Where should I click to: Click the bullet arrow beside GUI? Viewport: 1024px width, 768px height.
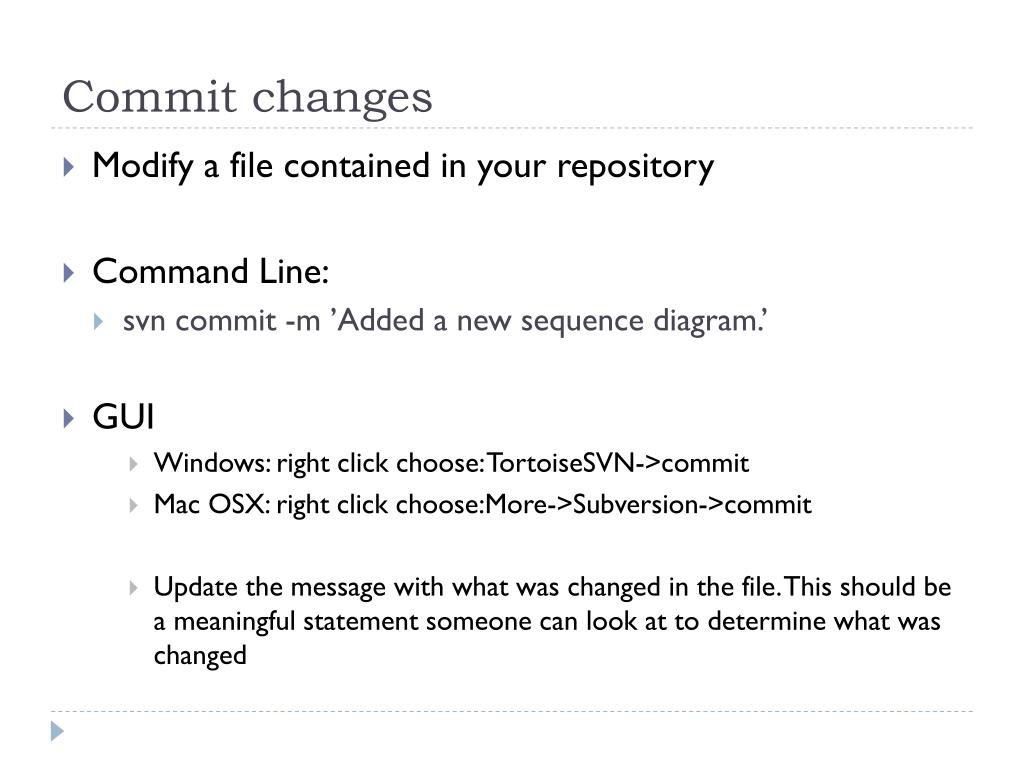69,418
